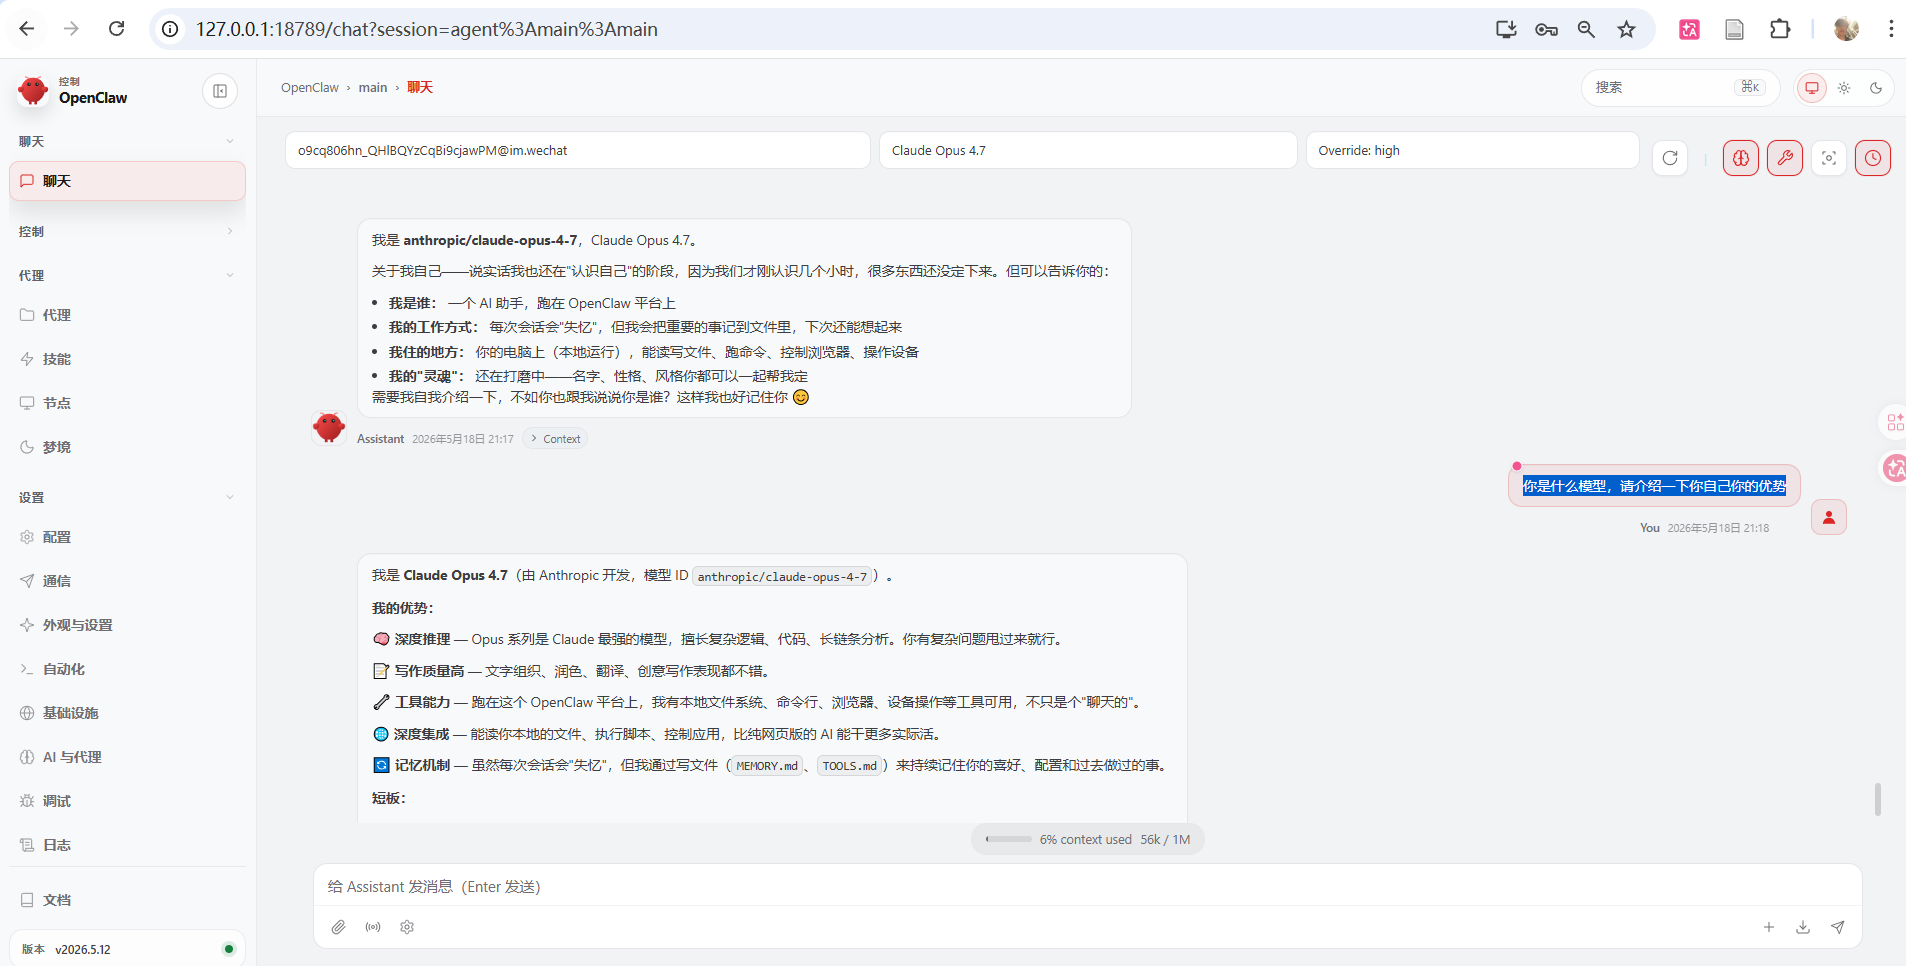This screenshot has height=966, width=1906.
Task: Open Override: high thinking dropdown
Action: (x=1472, y=150)
